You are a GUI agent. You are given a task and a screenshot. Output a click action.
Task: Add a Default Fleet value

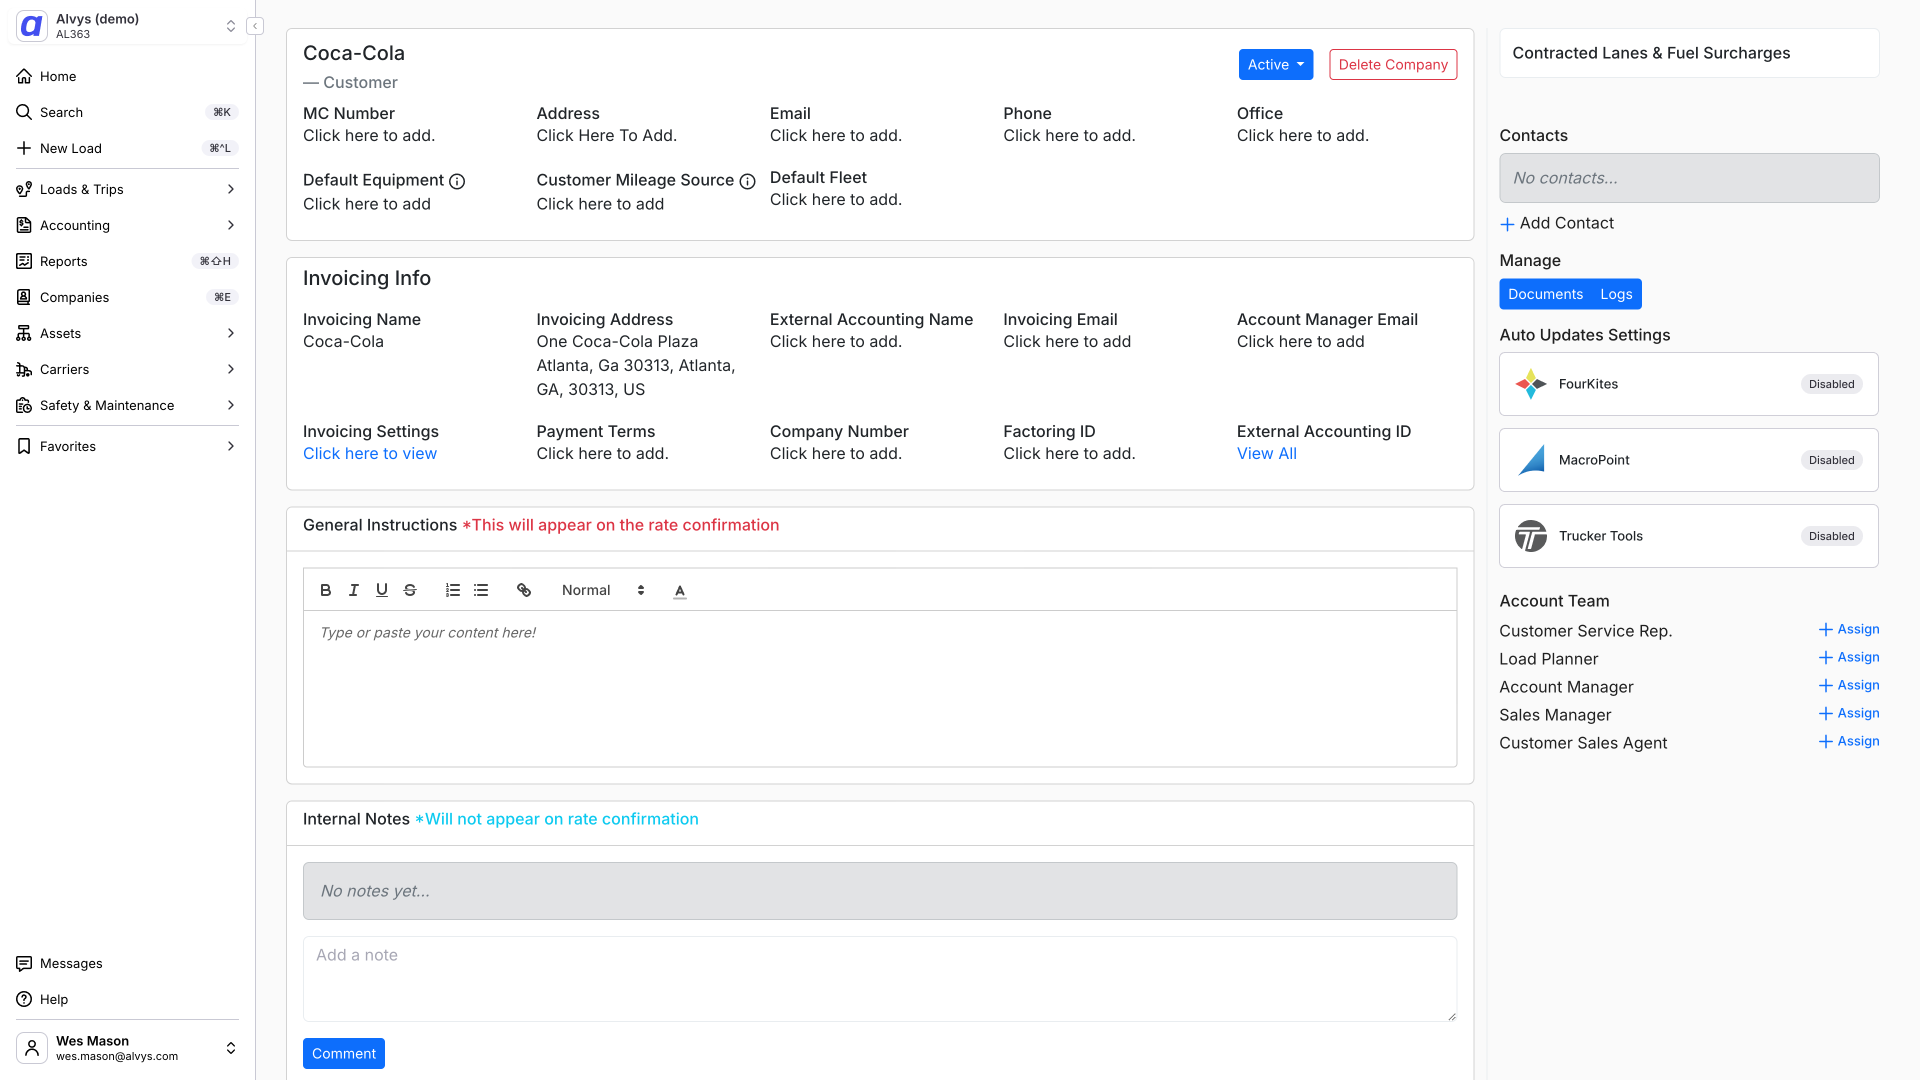pos(836,200)
